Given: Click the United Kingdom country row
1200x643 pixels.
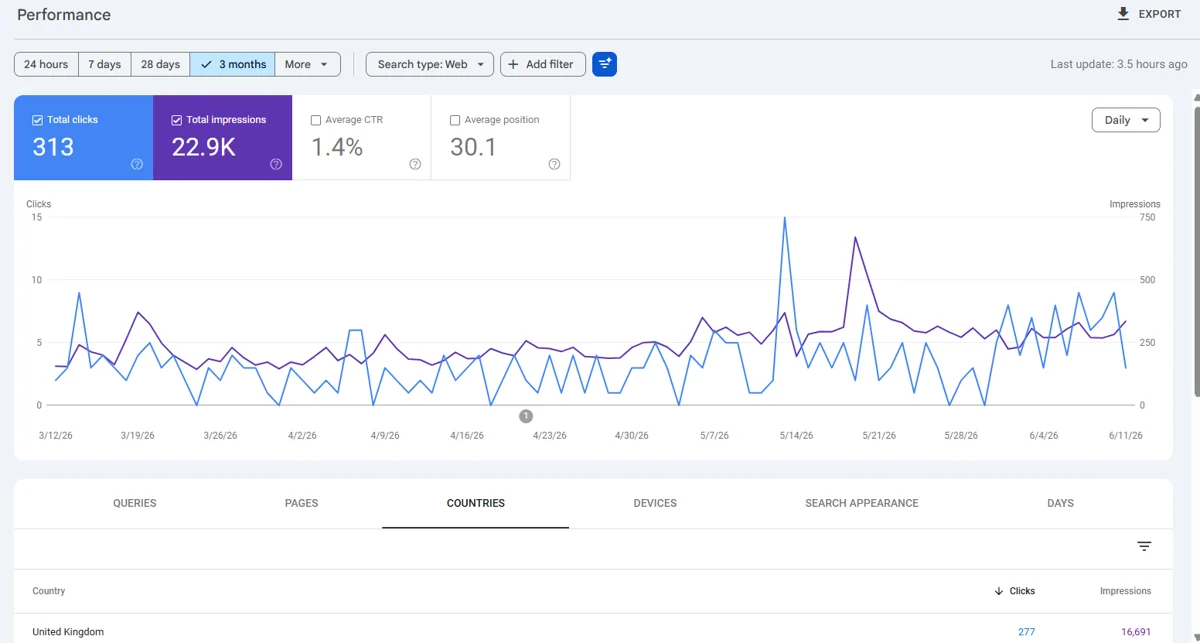Looking at the screenshot, I should [x=593, y=631].
